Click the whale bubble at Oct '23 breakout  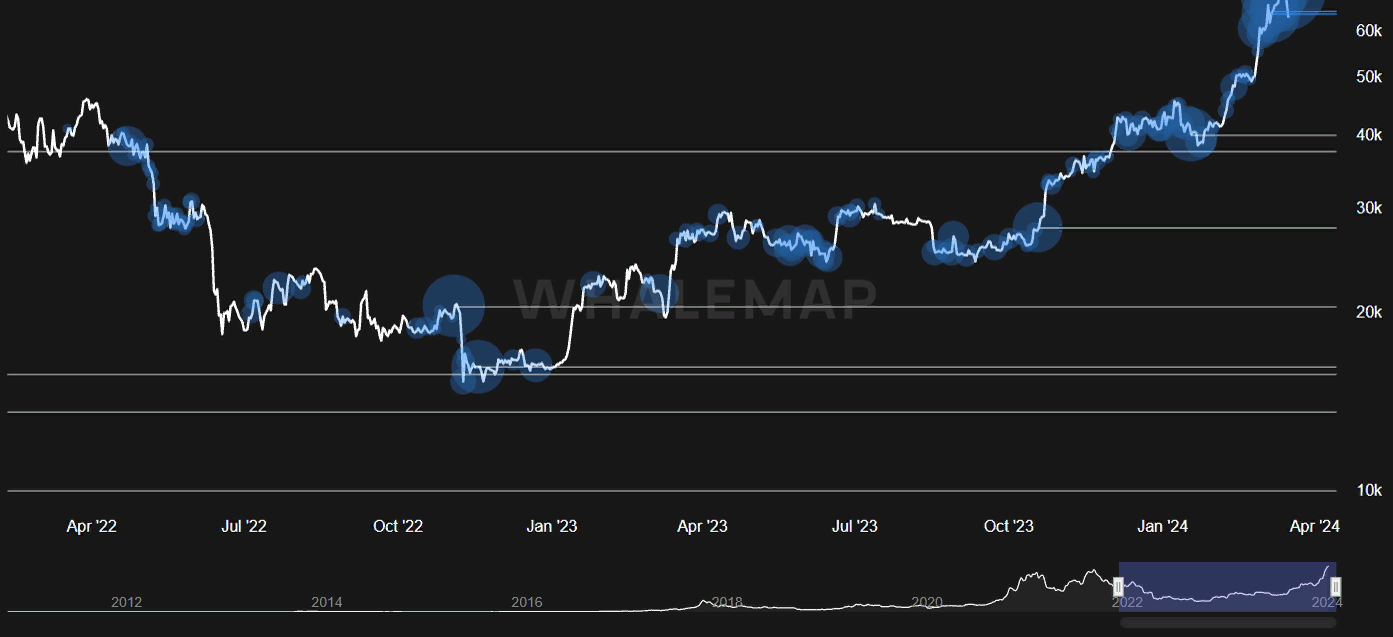1037,226
